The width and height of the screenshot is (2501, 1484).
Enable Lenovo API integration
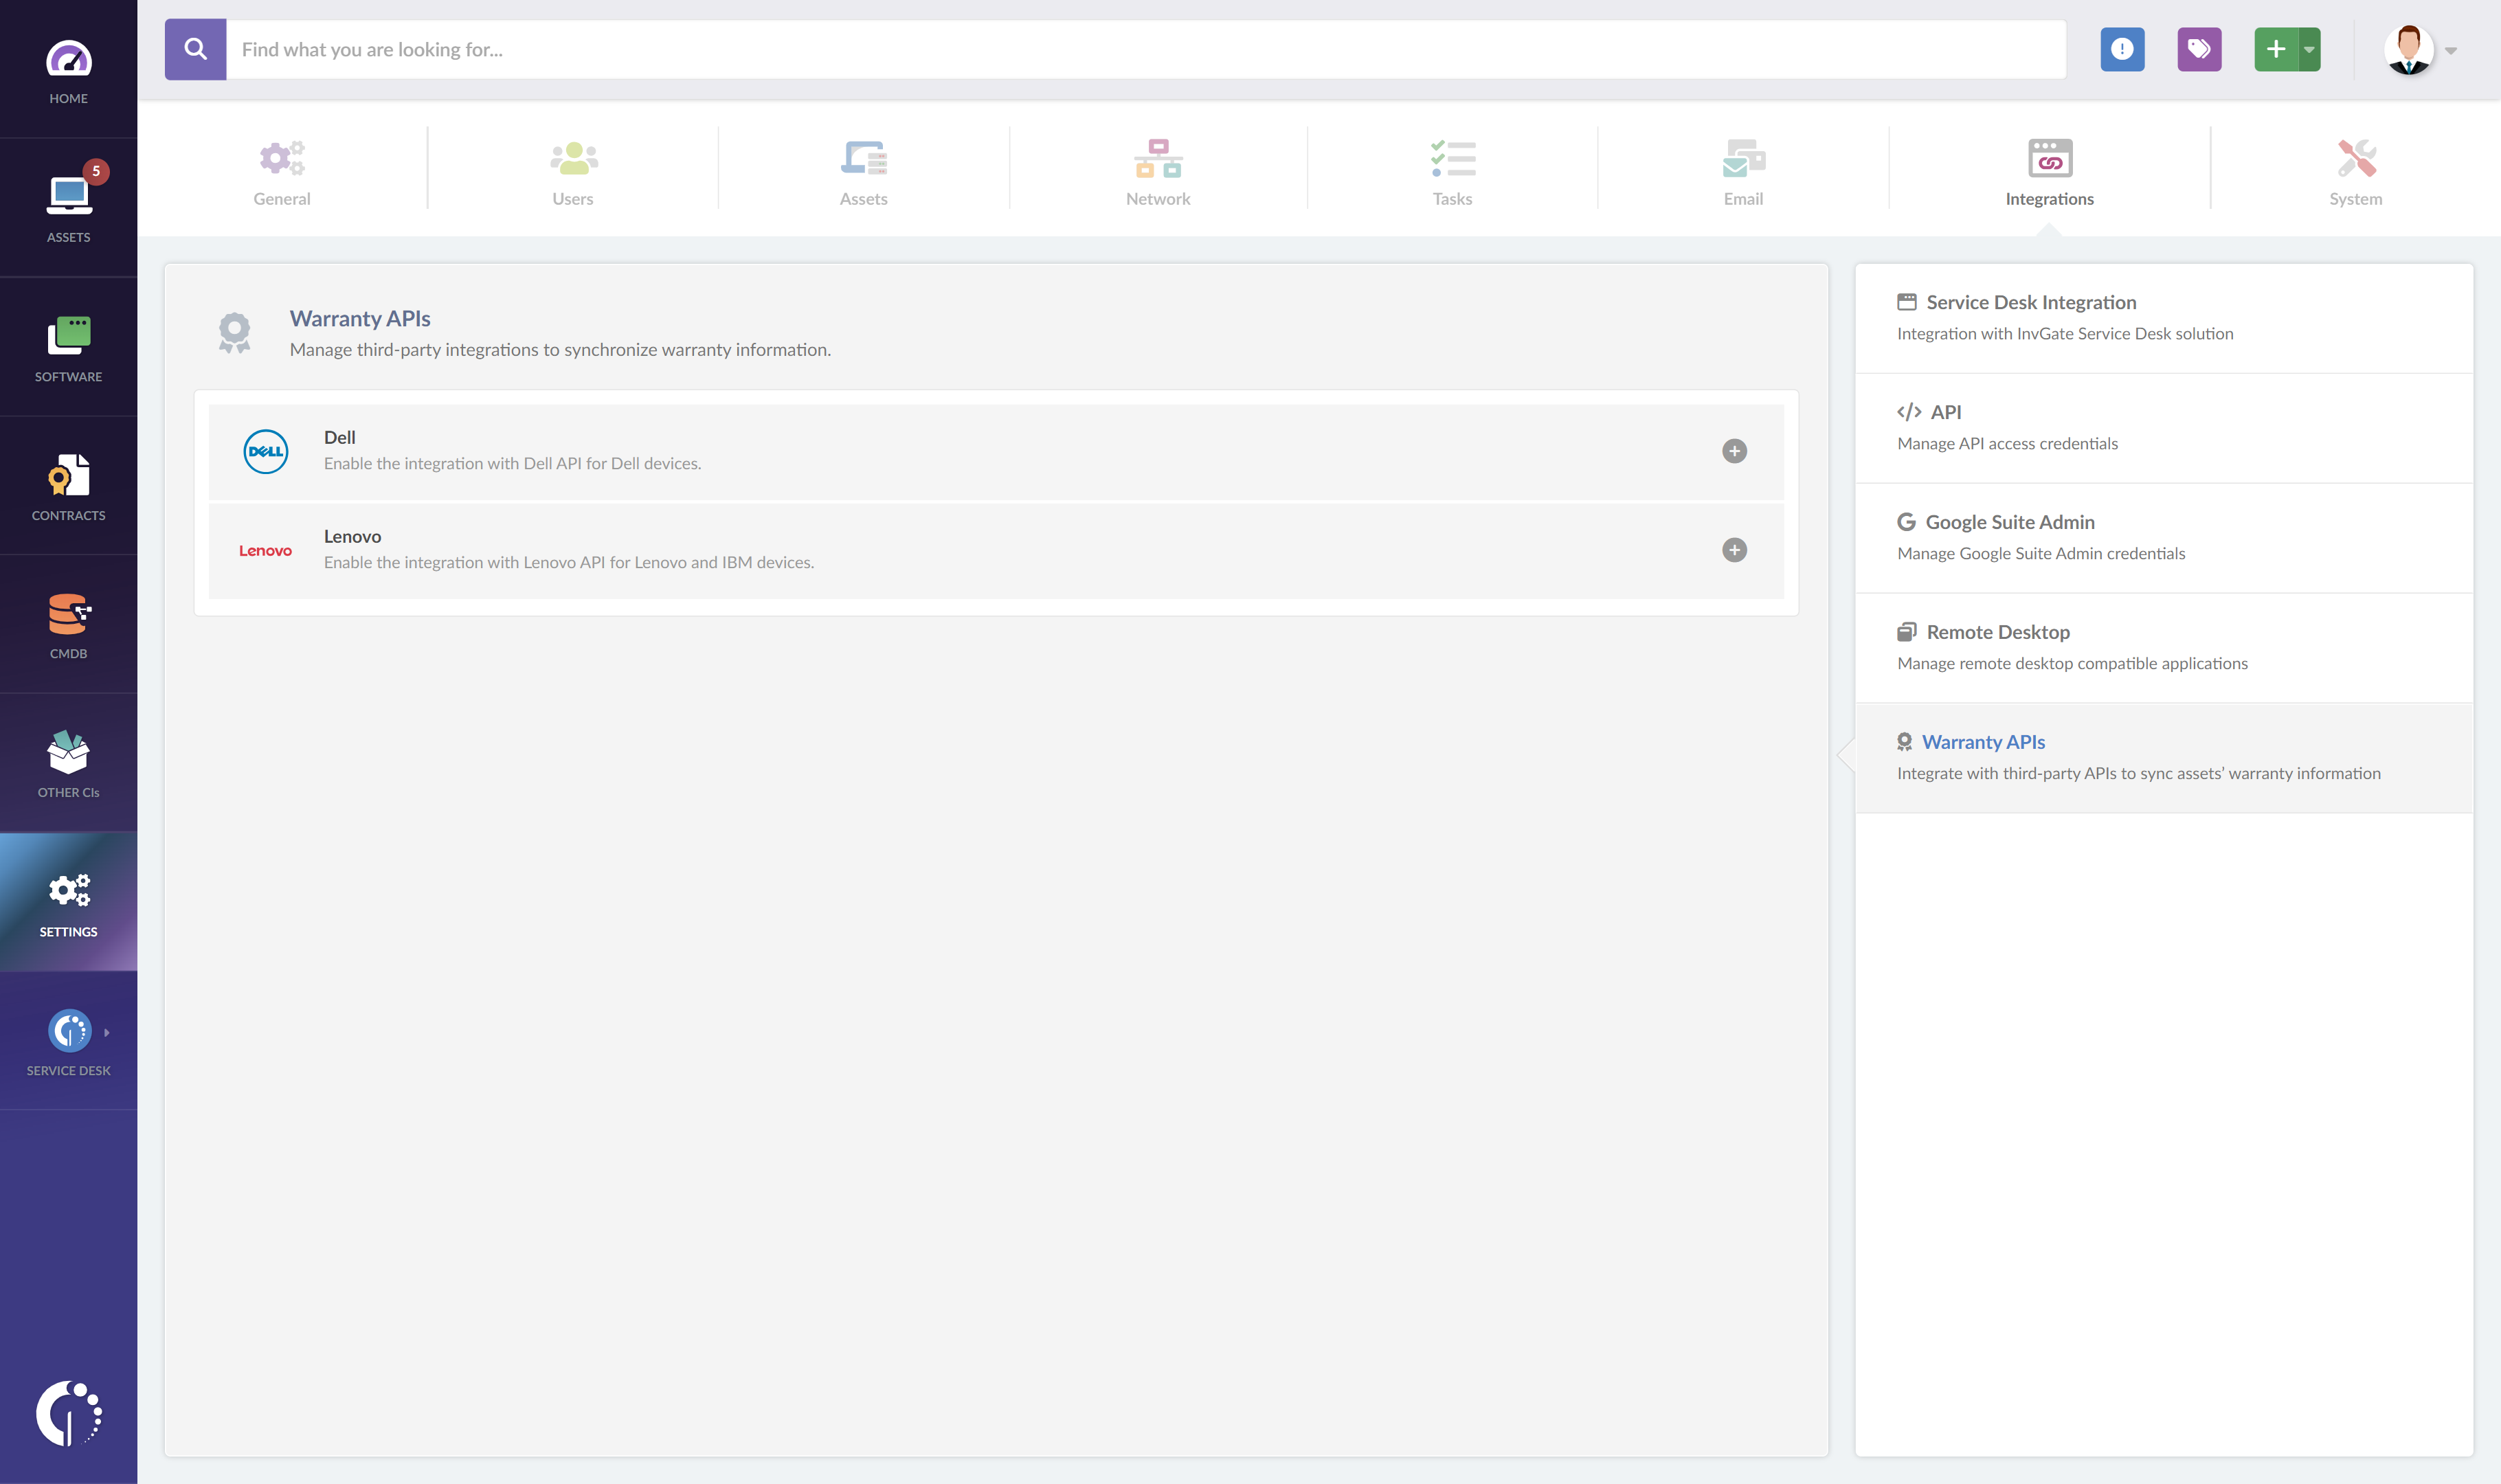point(1734,550)
